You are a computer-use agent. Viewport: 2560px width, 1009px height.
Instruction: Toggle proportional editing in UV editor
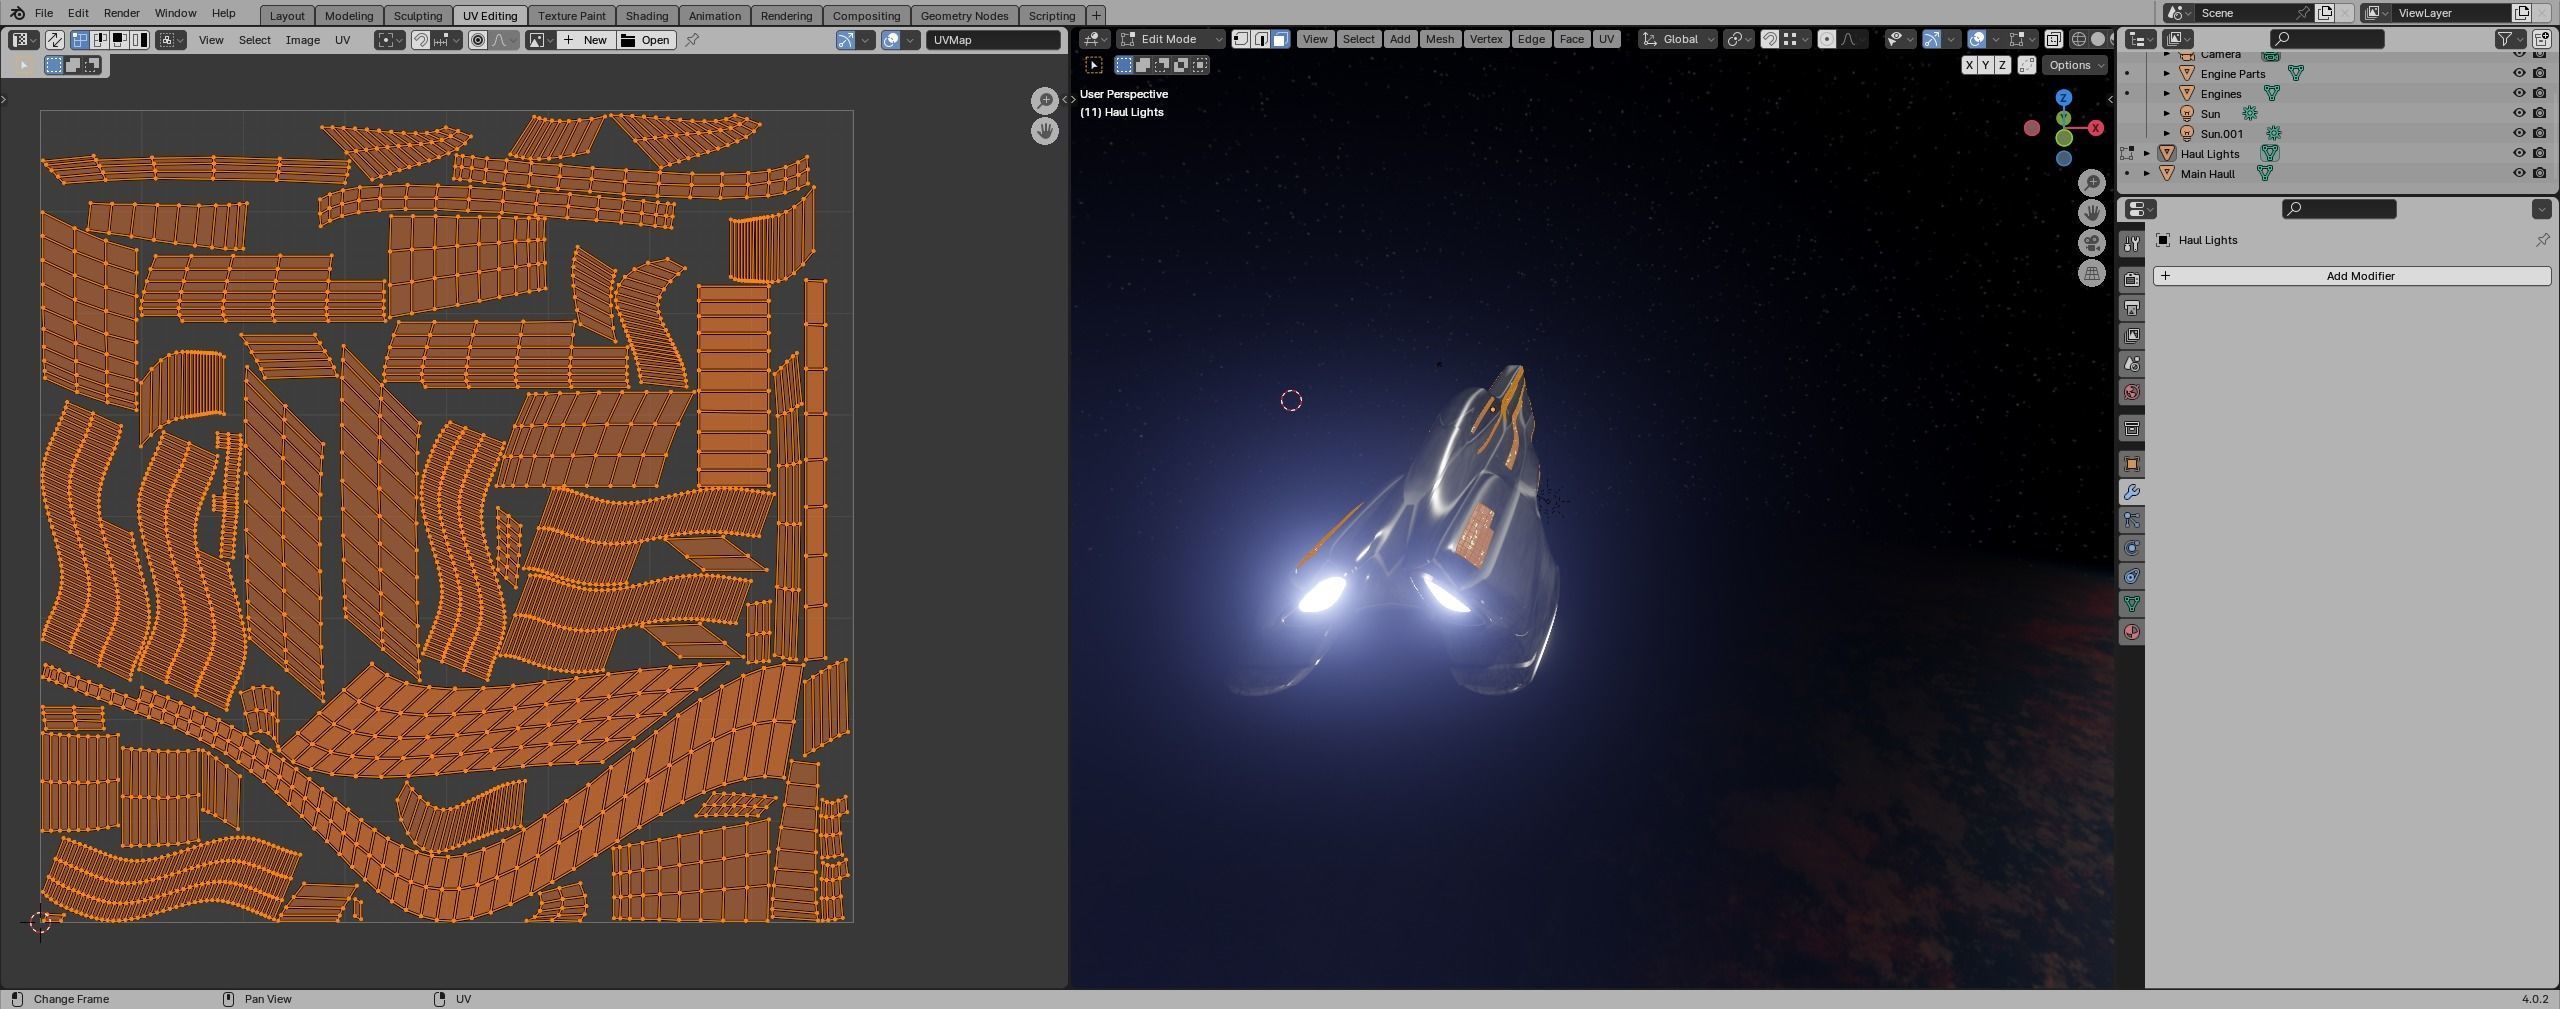[x=478, y=40]
